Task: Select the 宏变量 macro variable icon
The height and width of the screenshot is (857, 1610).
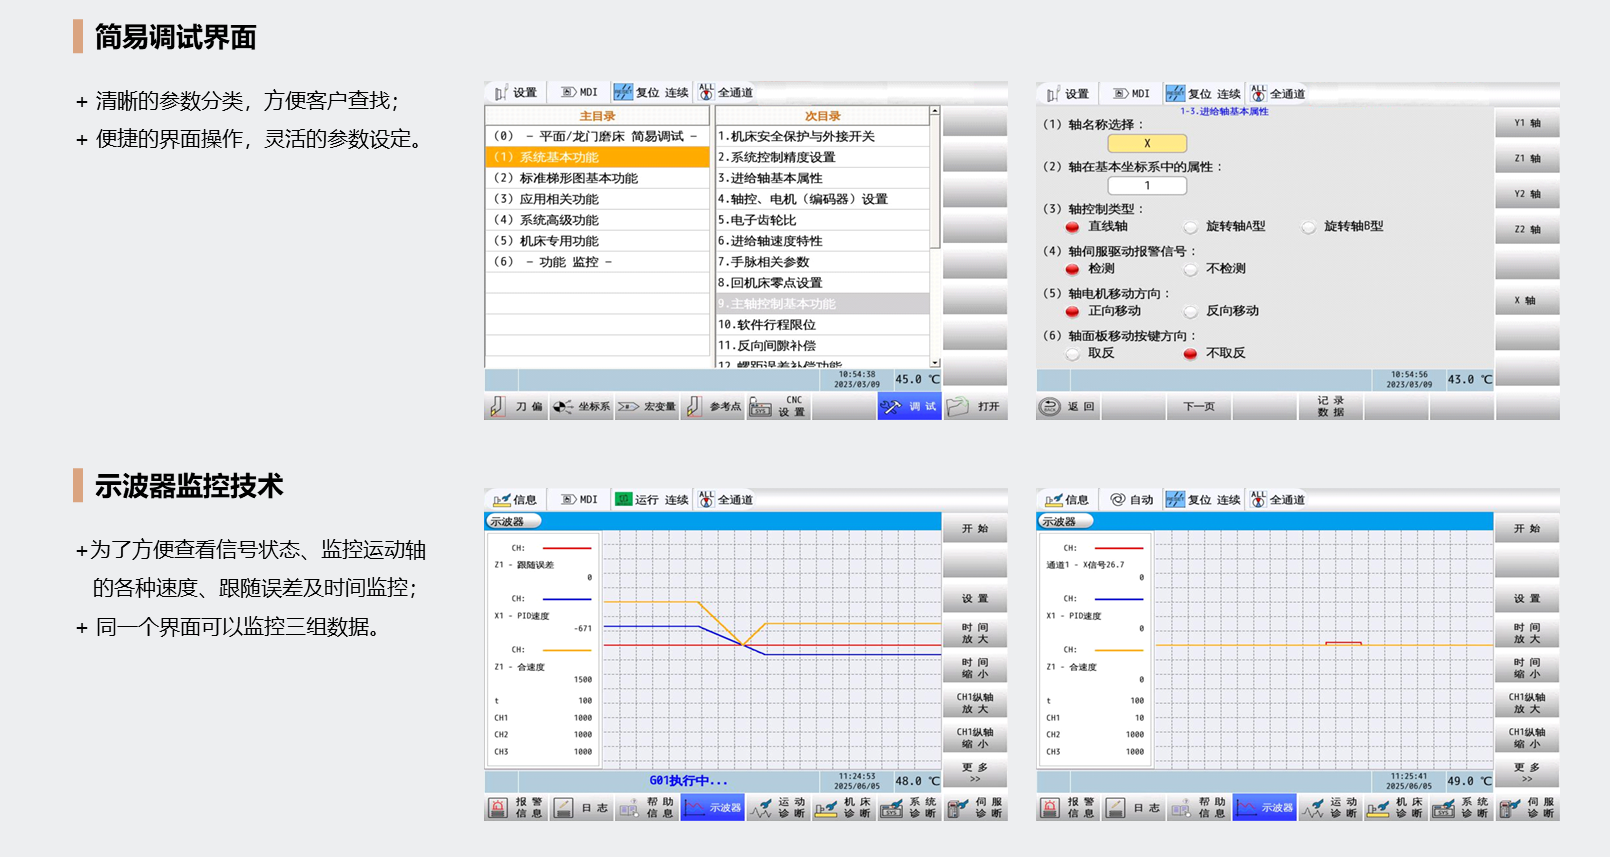Action: 629,407
